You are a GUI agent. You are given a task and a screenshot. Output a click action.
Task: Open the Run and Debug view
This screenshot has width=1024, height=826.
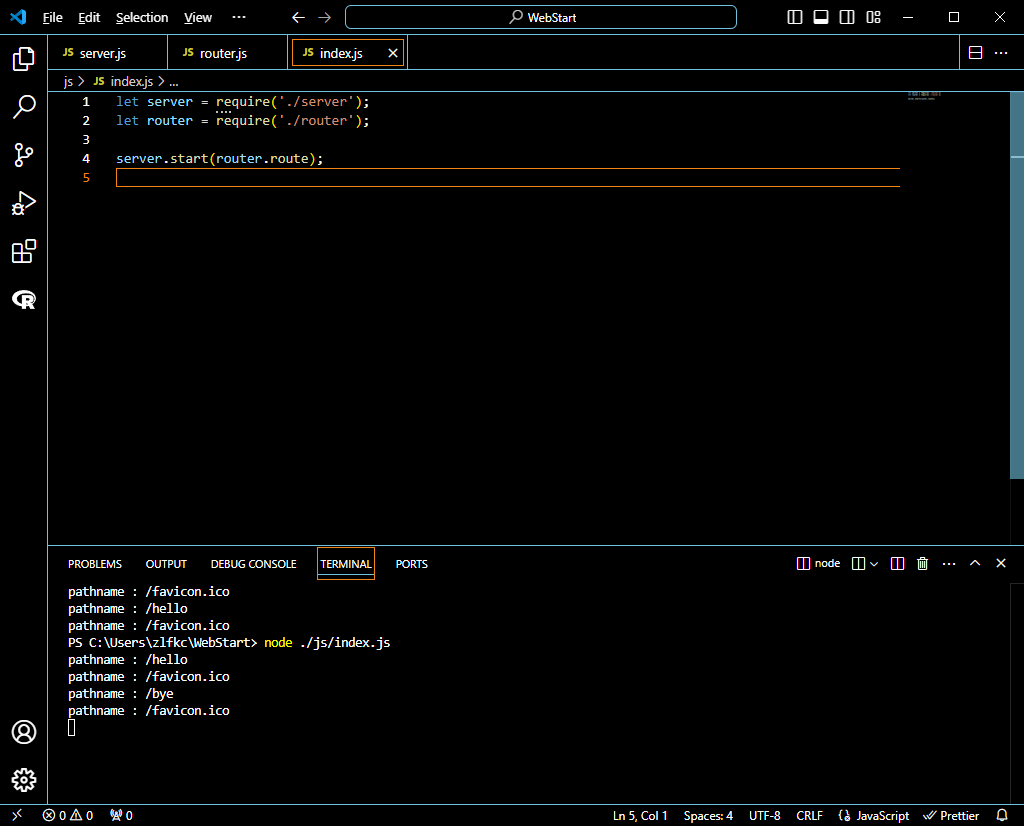click(24, 203)
